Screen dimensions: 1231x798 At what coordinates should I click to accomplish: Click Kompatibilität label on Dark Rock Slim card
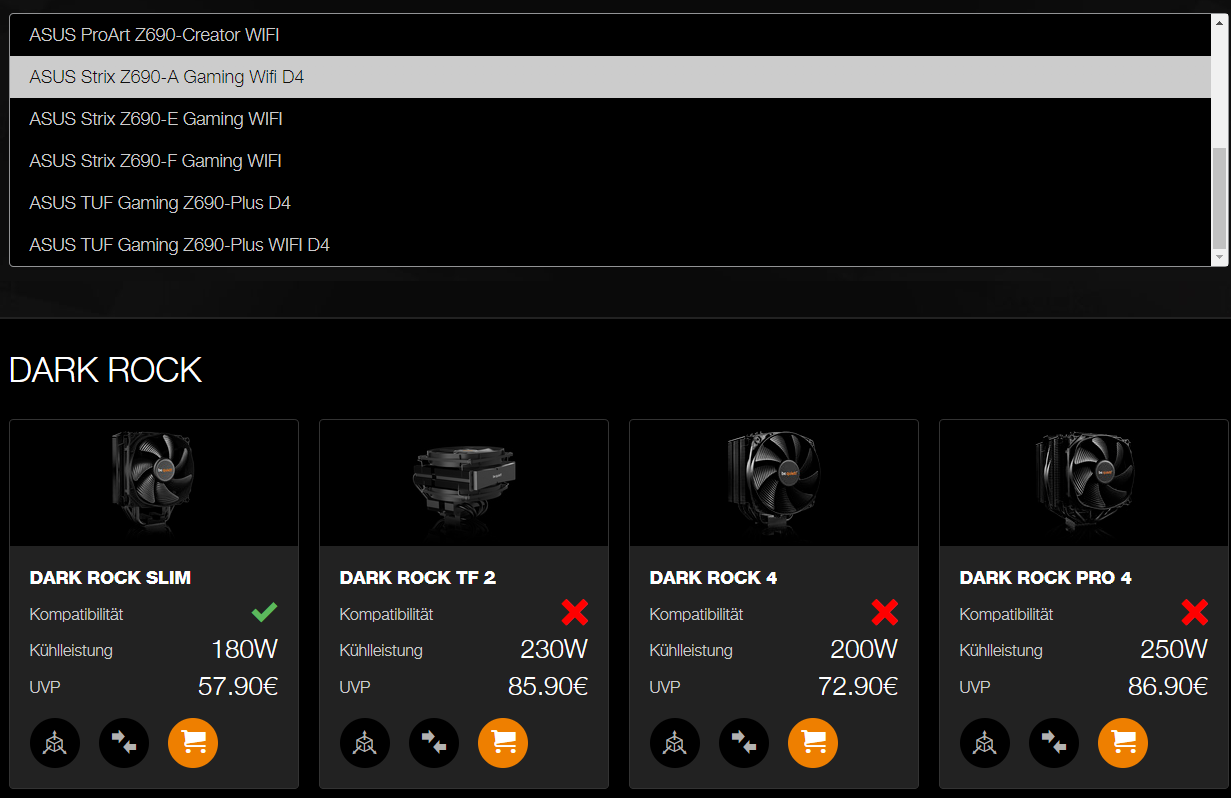(x=77, y=614)
